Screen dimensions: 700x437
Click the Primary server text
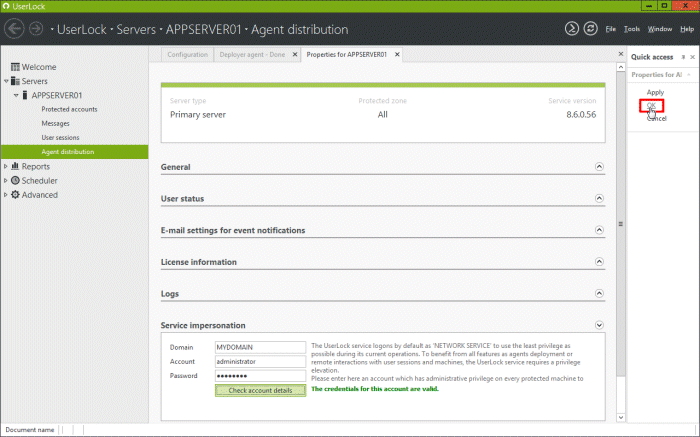tap(198, 115)
